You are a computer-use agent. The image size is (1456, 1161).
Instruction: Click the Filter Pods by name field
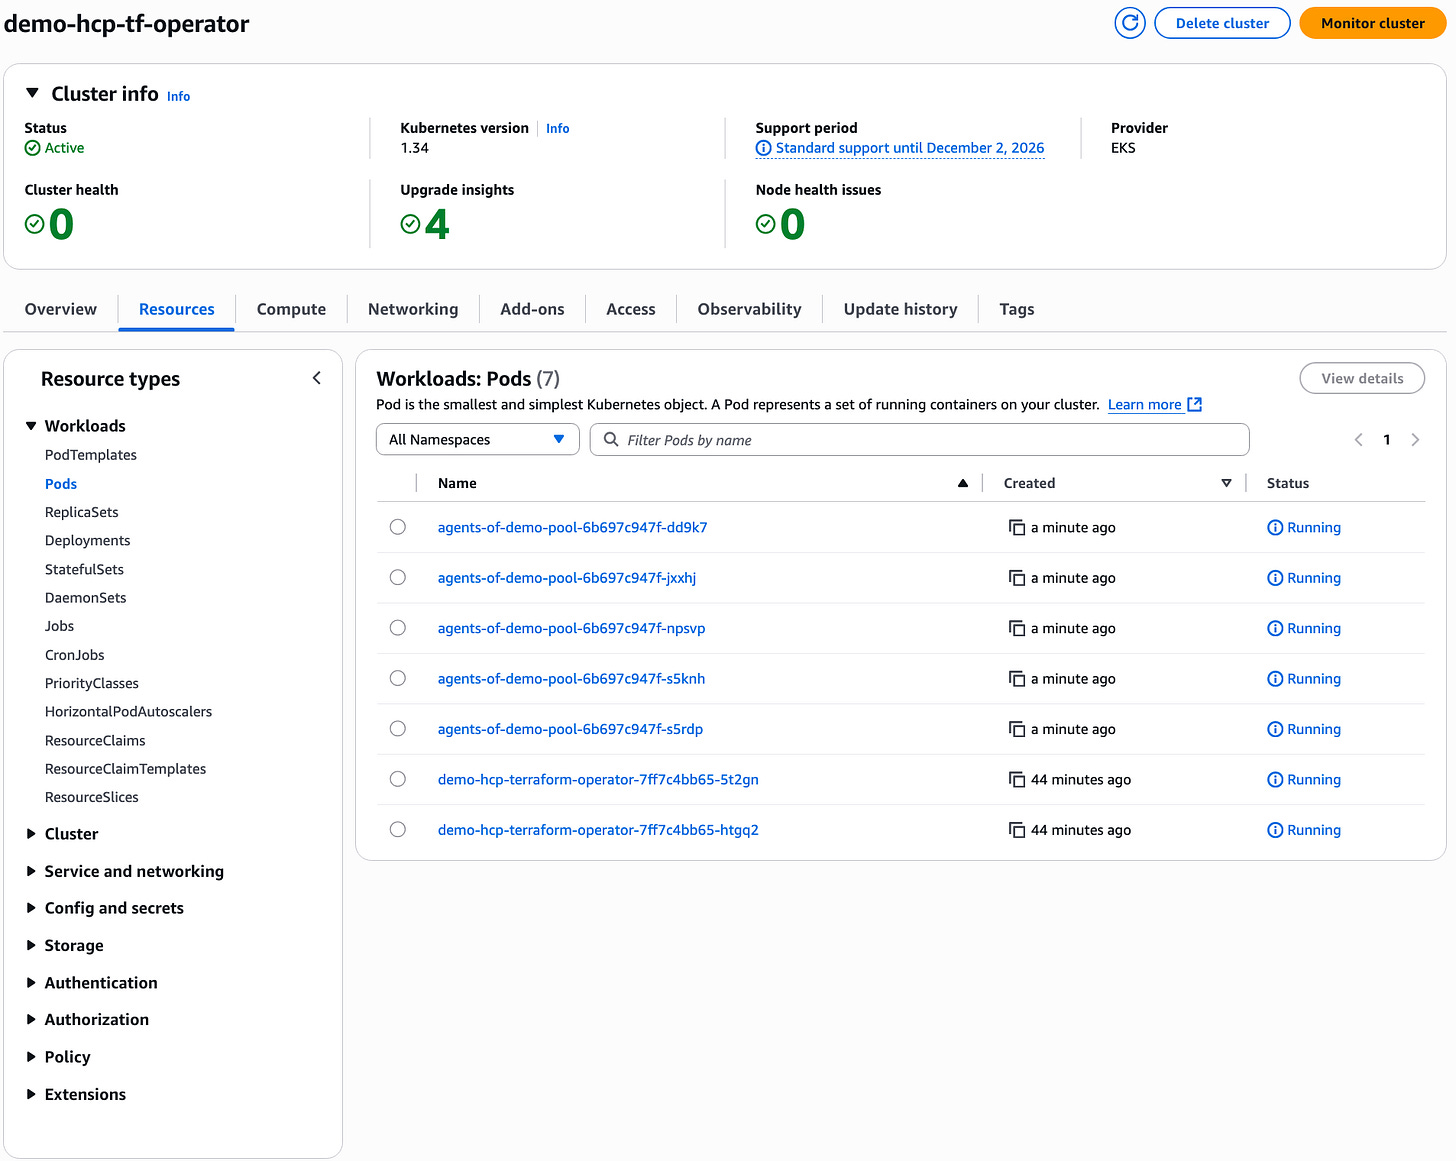[x=920, y=439]
